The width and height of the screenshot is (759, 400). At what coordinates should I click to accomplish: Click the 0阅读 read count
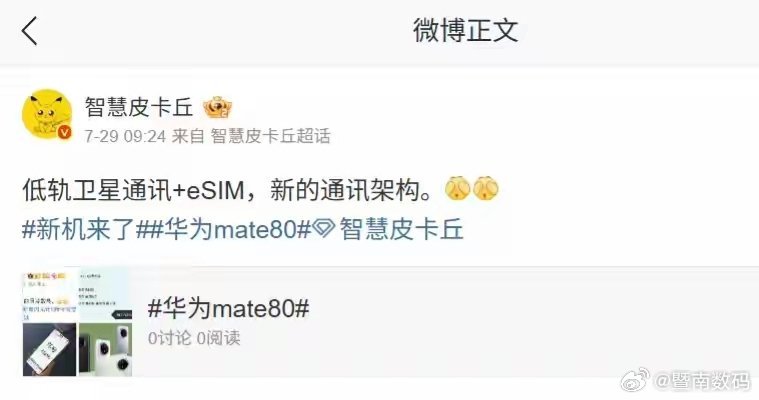pos(218,338)
